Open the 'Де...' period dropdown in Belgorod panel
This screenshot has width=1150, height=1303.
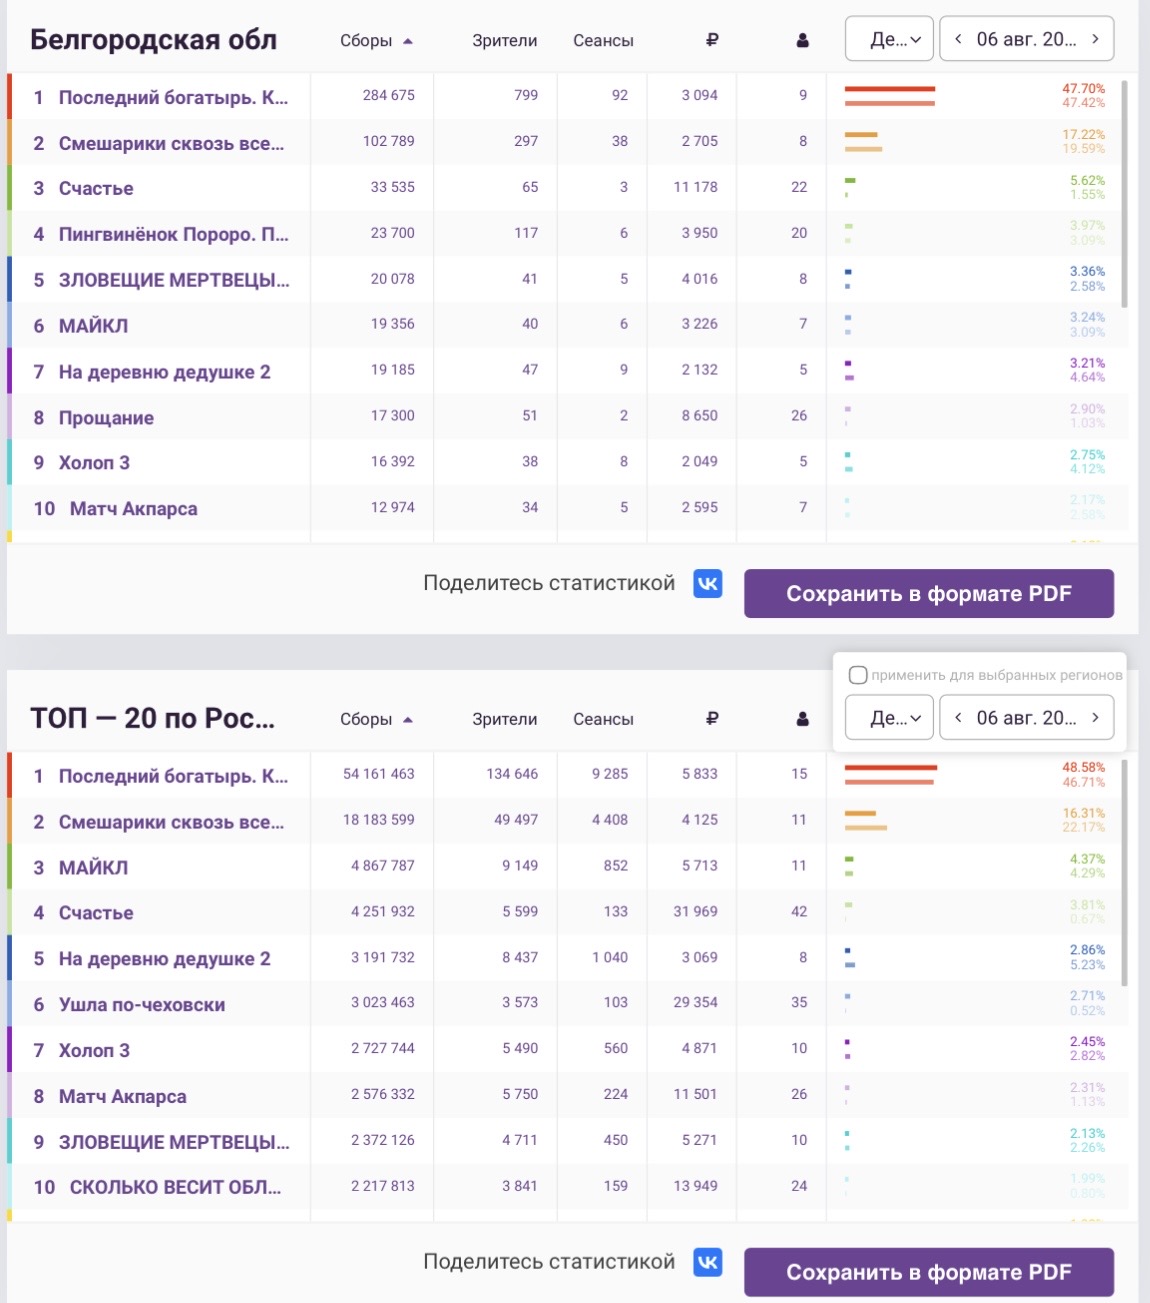(x=889, y=39)
